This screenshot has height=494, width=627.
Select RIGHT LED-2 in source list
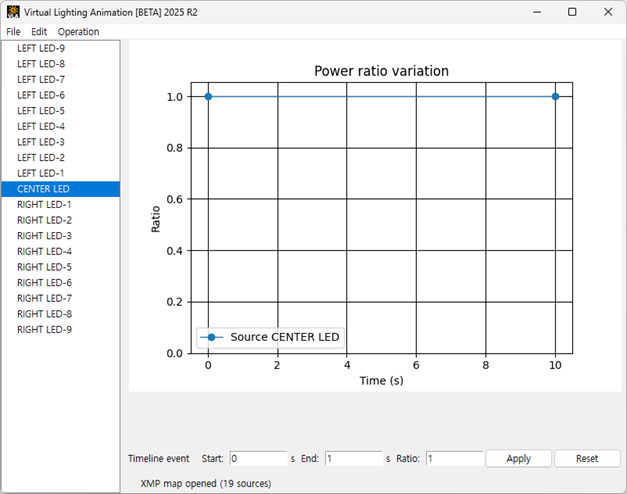61,220
